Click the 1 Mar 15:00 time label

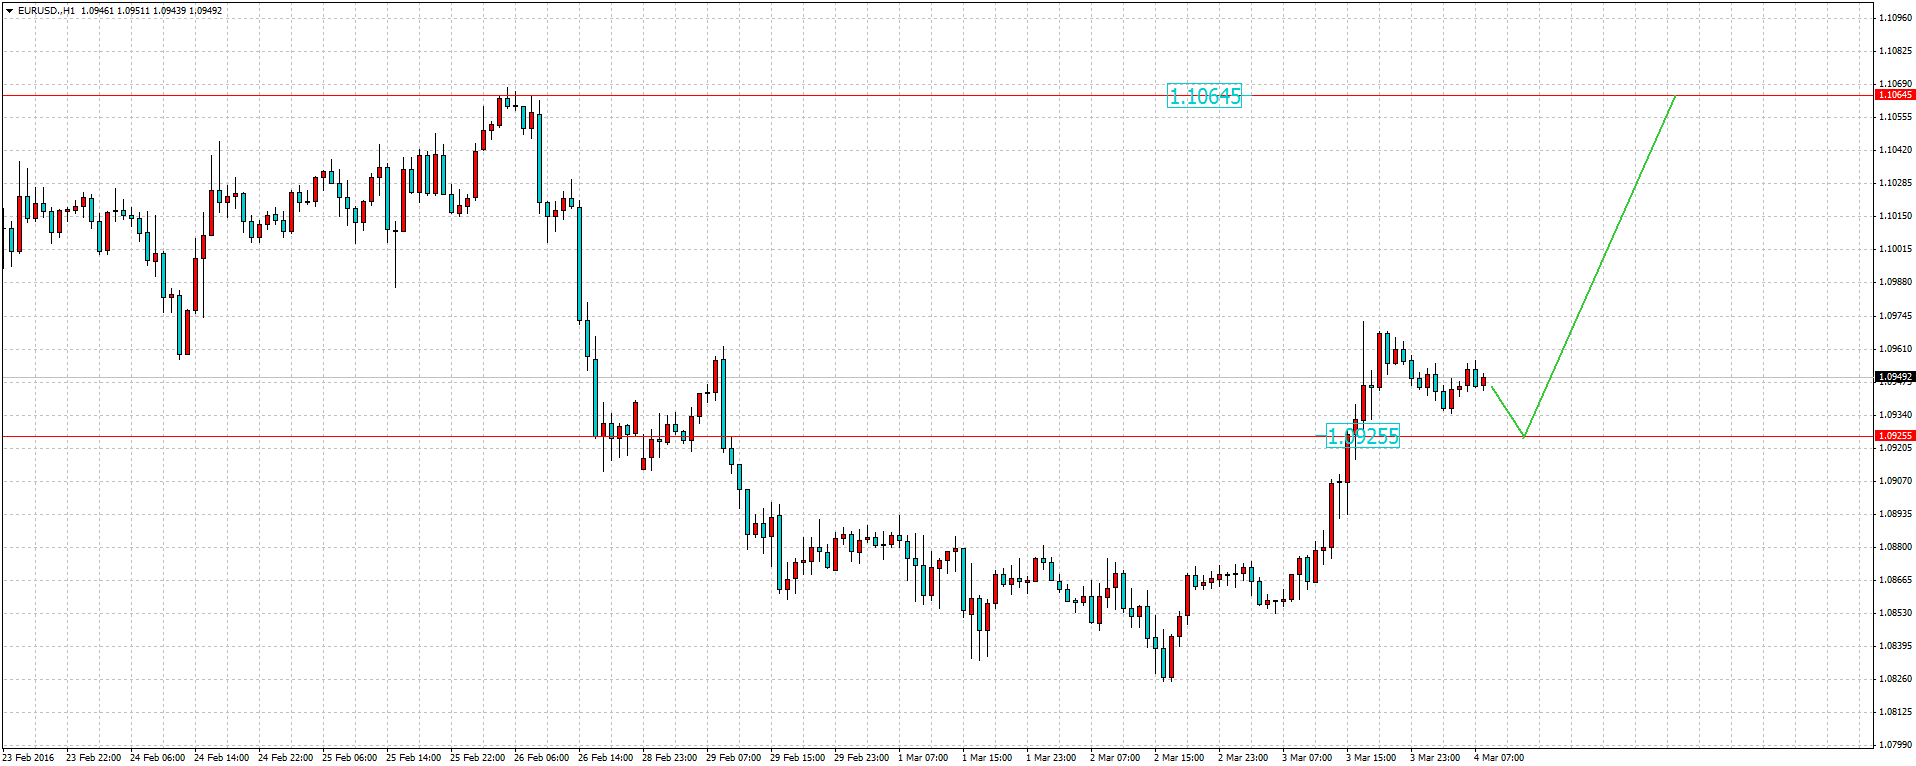(989, 758)
